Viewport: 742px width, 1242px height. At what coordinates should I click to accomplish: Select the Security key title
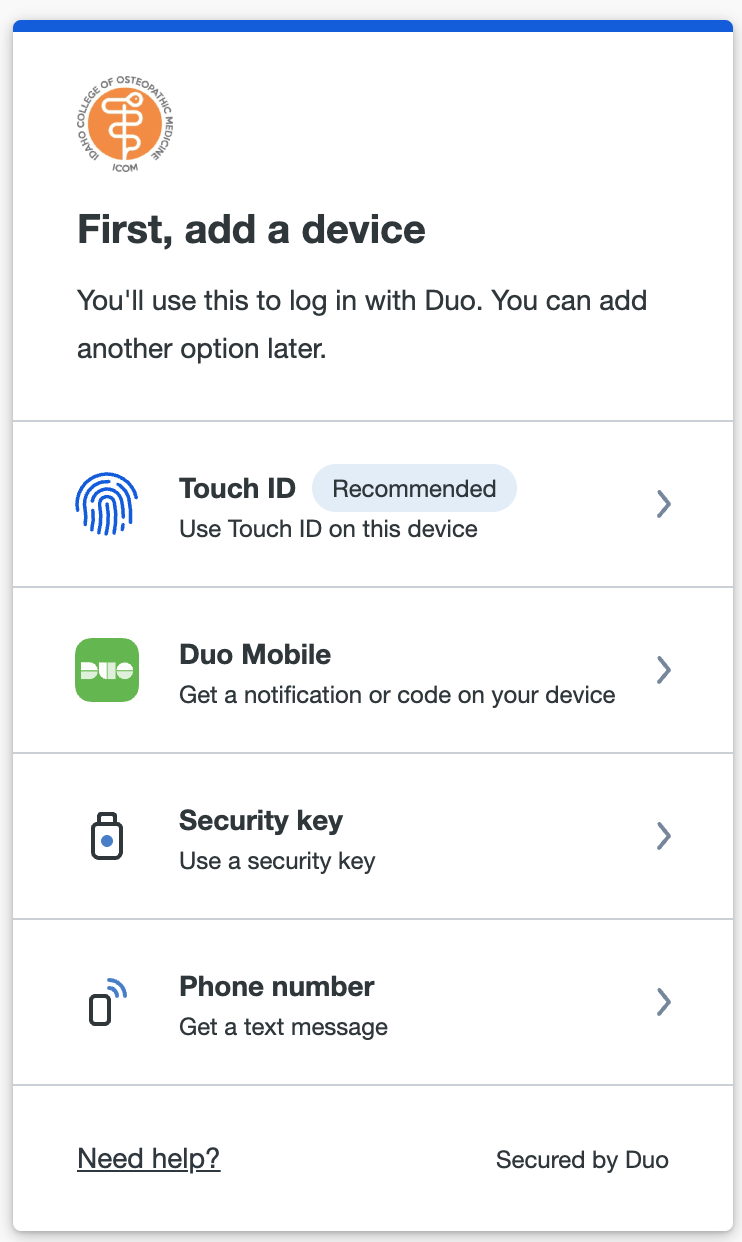(261, 820)
